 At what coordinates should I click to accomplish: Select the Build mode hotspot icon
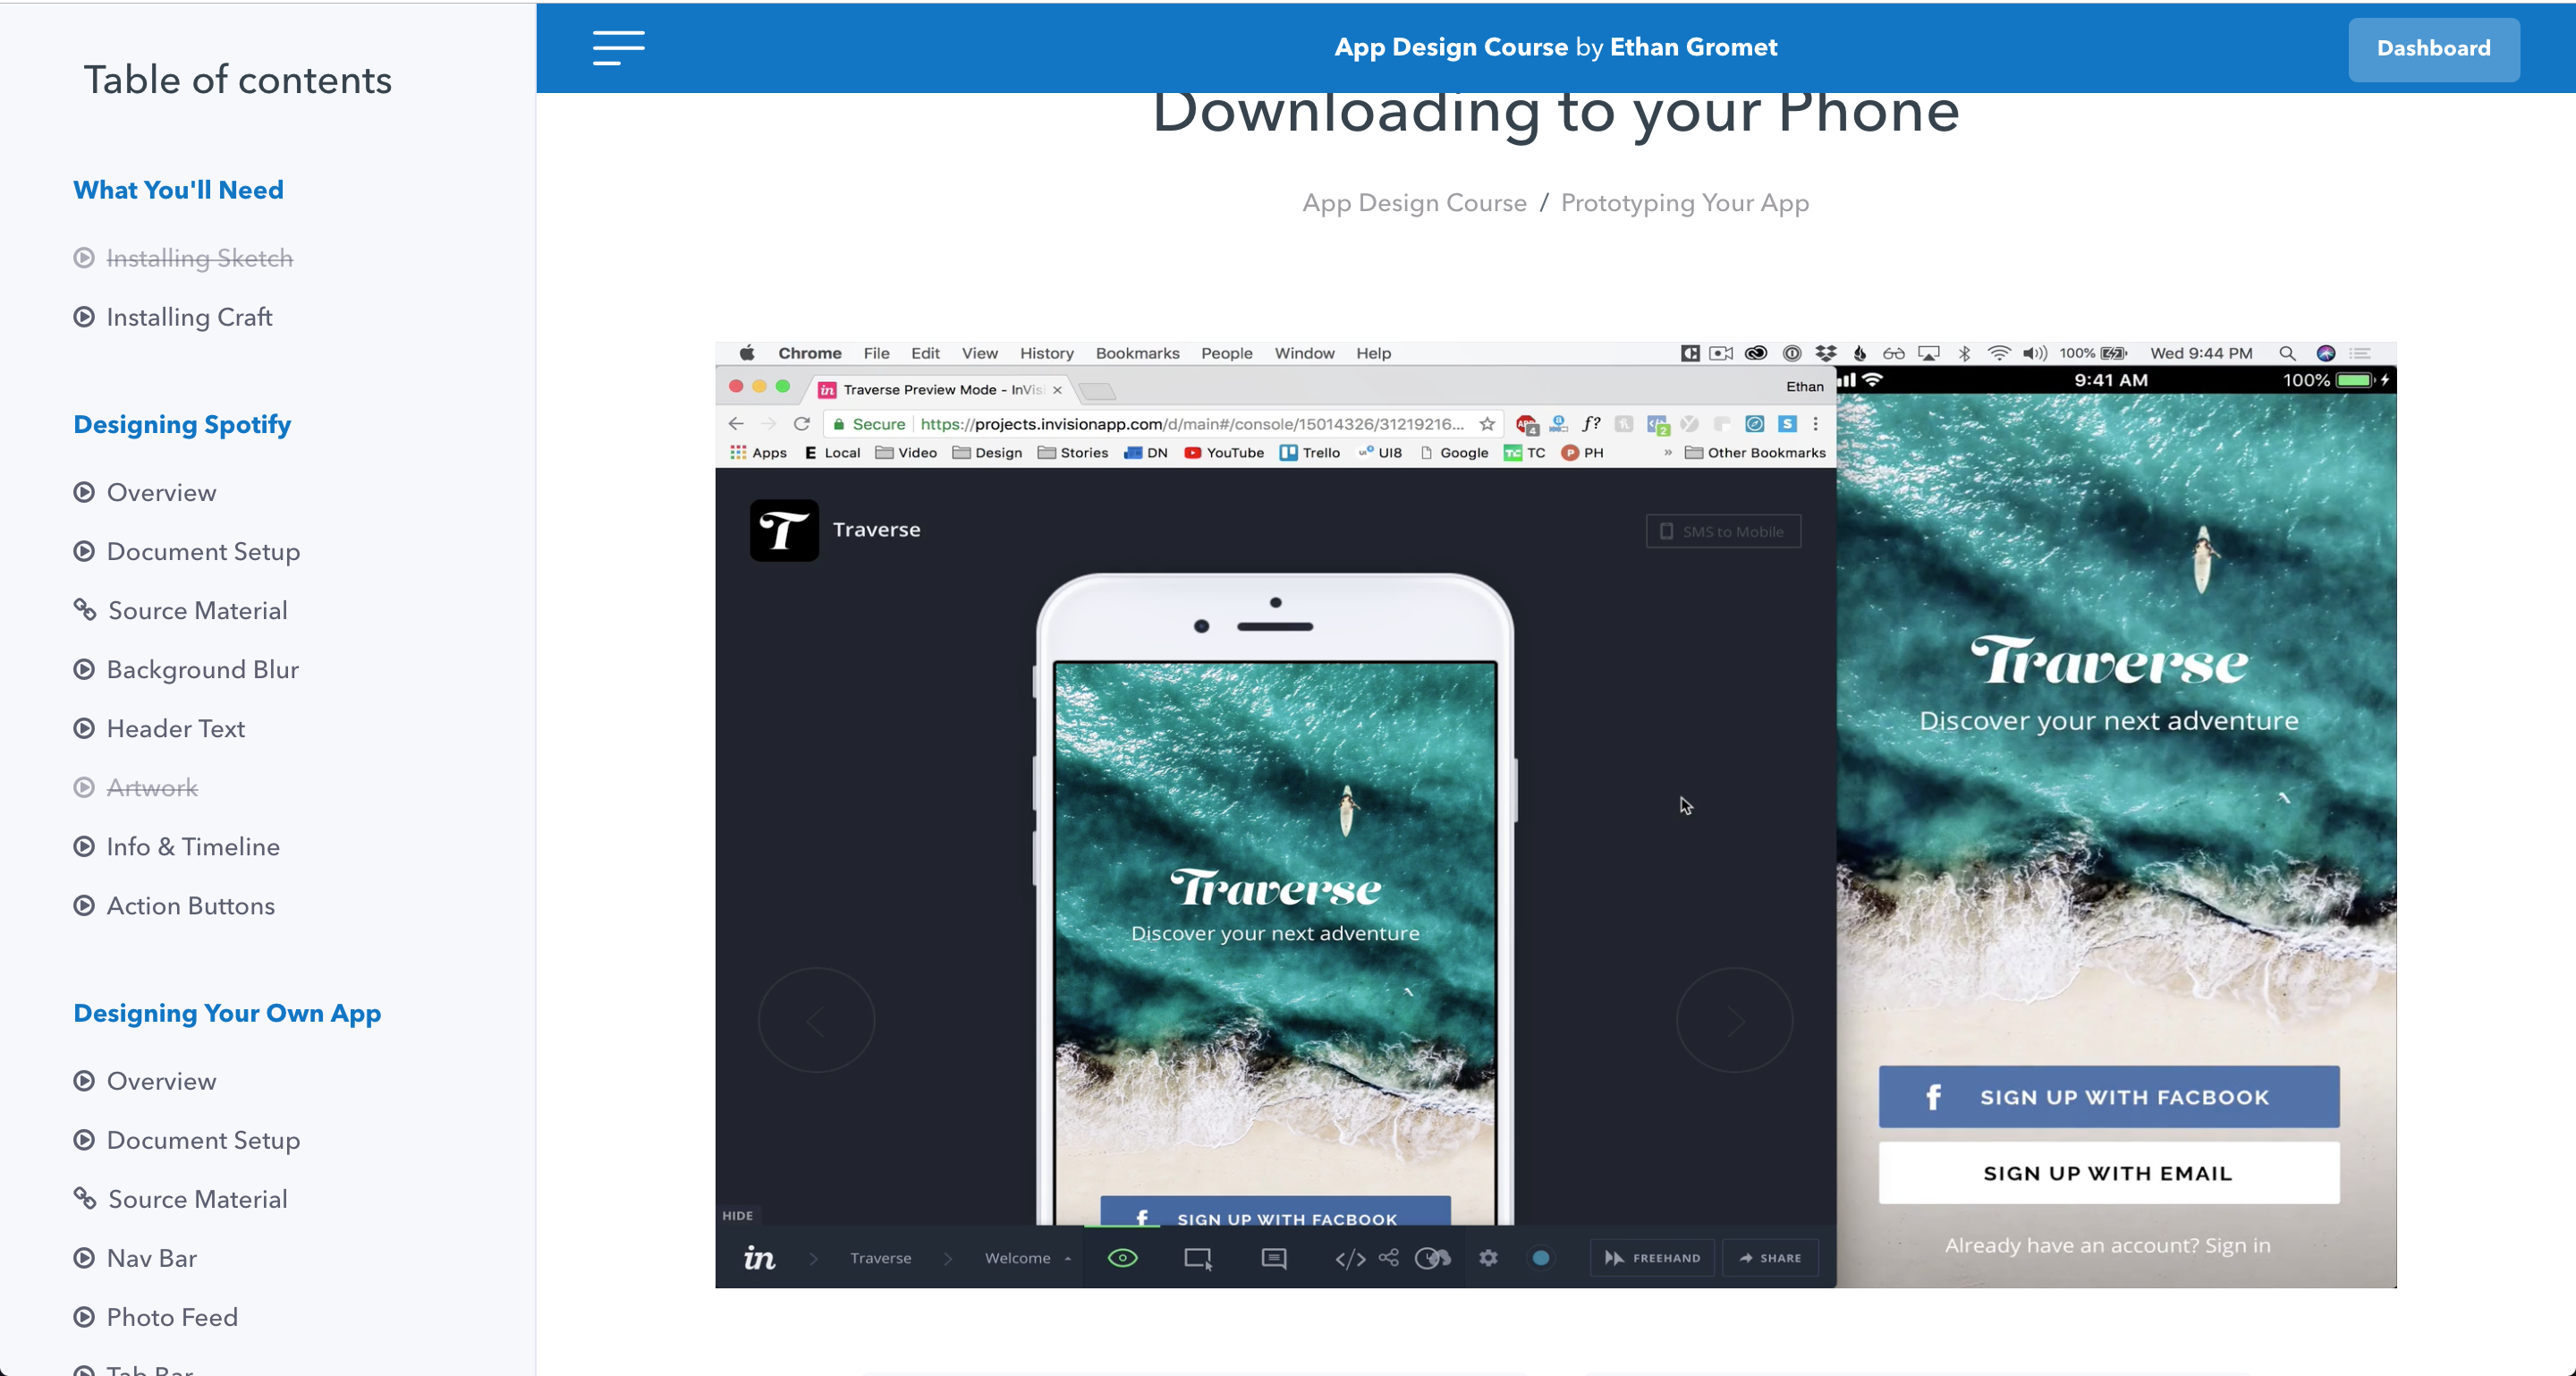pos(1197,1258)
